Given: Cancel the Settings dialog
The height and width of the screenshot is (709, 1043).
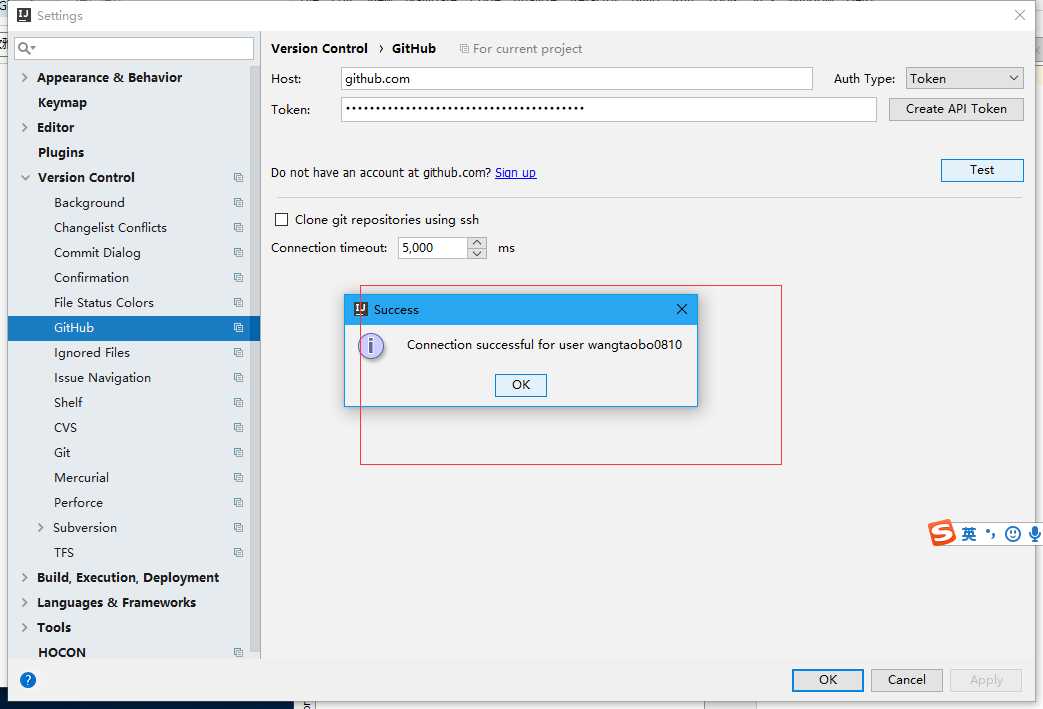Looking at the screenshot, I should 907,680.
